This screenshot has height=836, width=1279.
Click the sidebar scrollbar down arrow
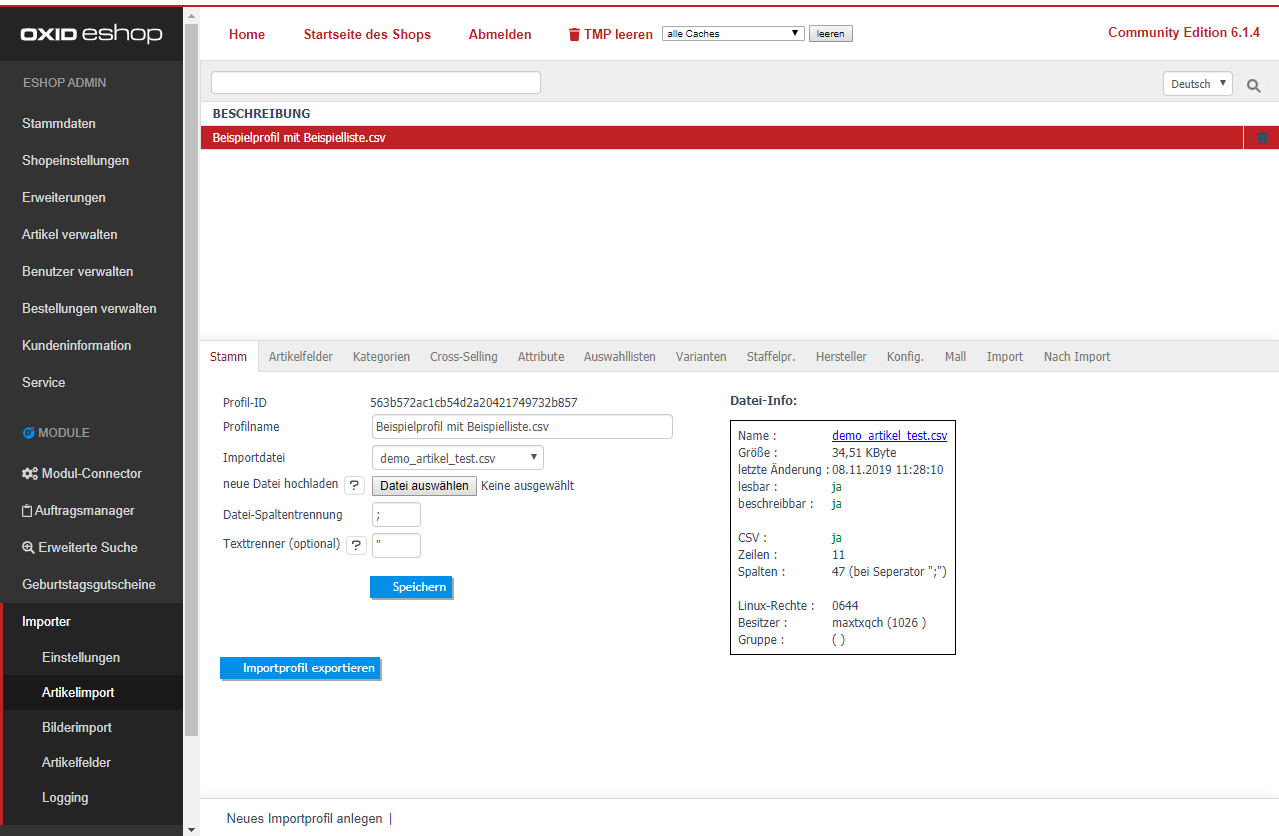tap(191, 828)
